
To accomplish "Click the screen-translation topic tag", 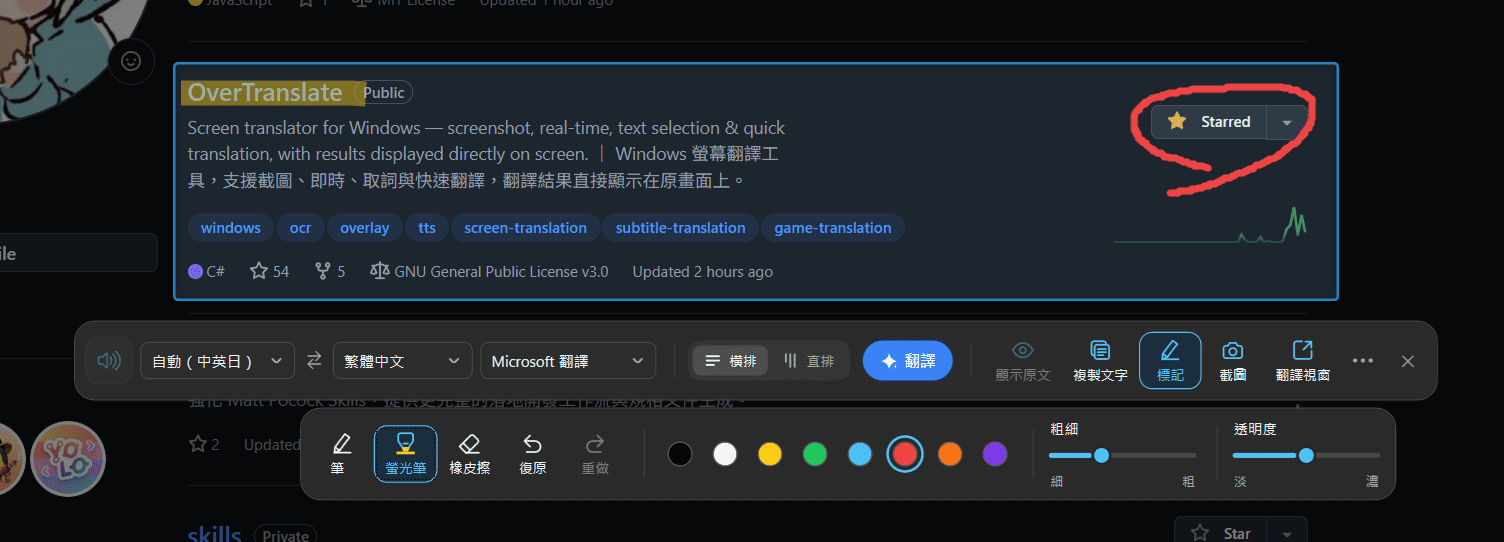I will (525, 228).
